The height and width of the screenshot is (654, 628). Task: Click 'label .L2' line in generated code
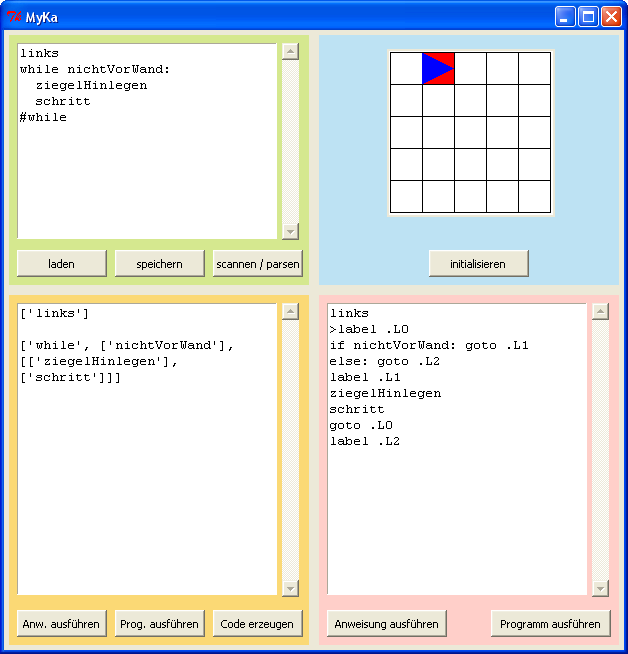(365, 441)
